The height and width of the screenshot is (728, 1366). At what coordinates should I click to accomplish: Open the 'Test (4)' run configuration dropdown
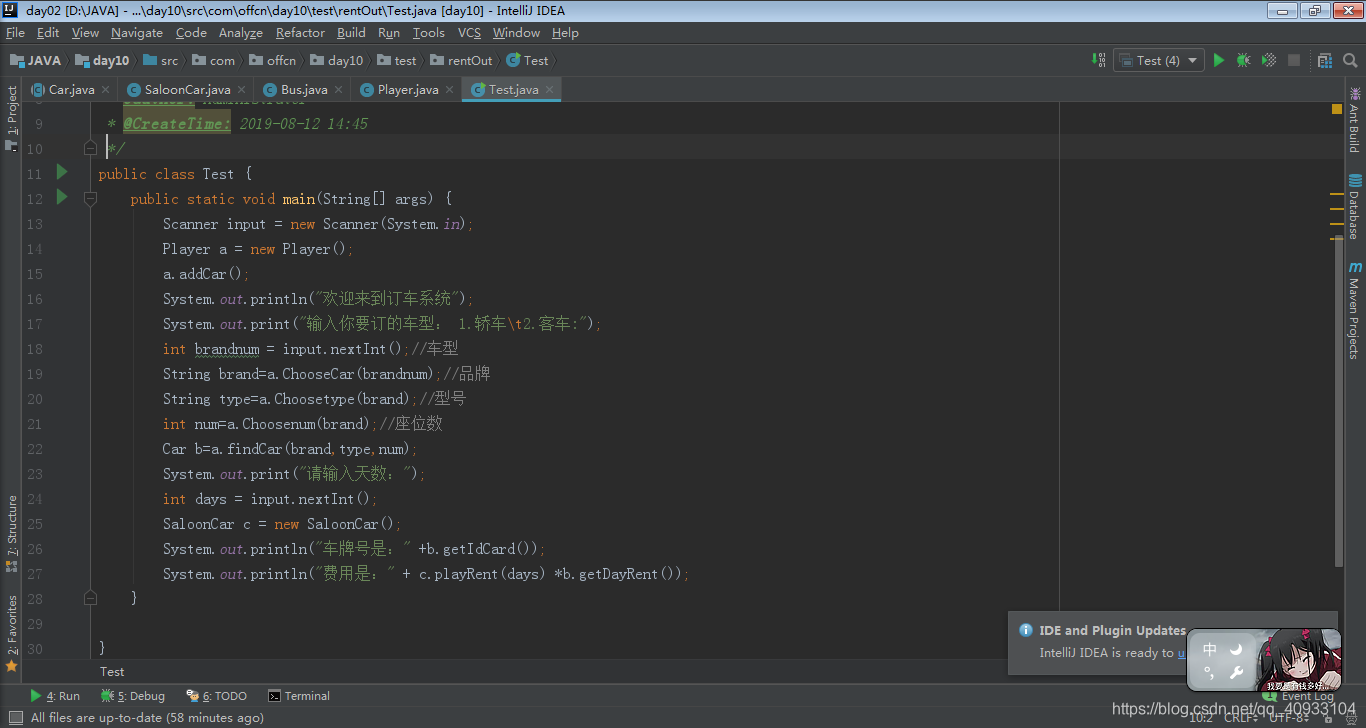1158,60
